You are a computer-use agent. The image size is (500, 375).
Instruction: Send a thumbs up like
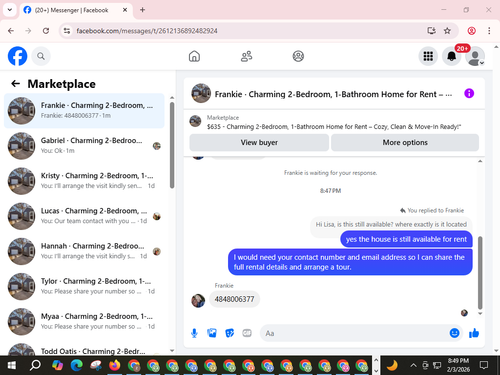tap(474, 333)
